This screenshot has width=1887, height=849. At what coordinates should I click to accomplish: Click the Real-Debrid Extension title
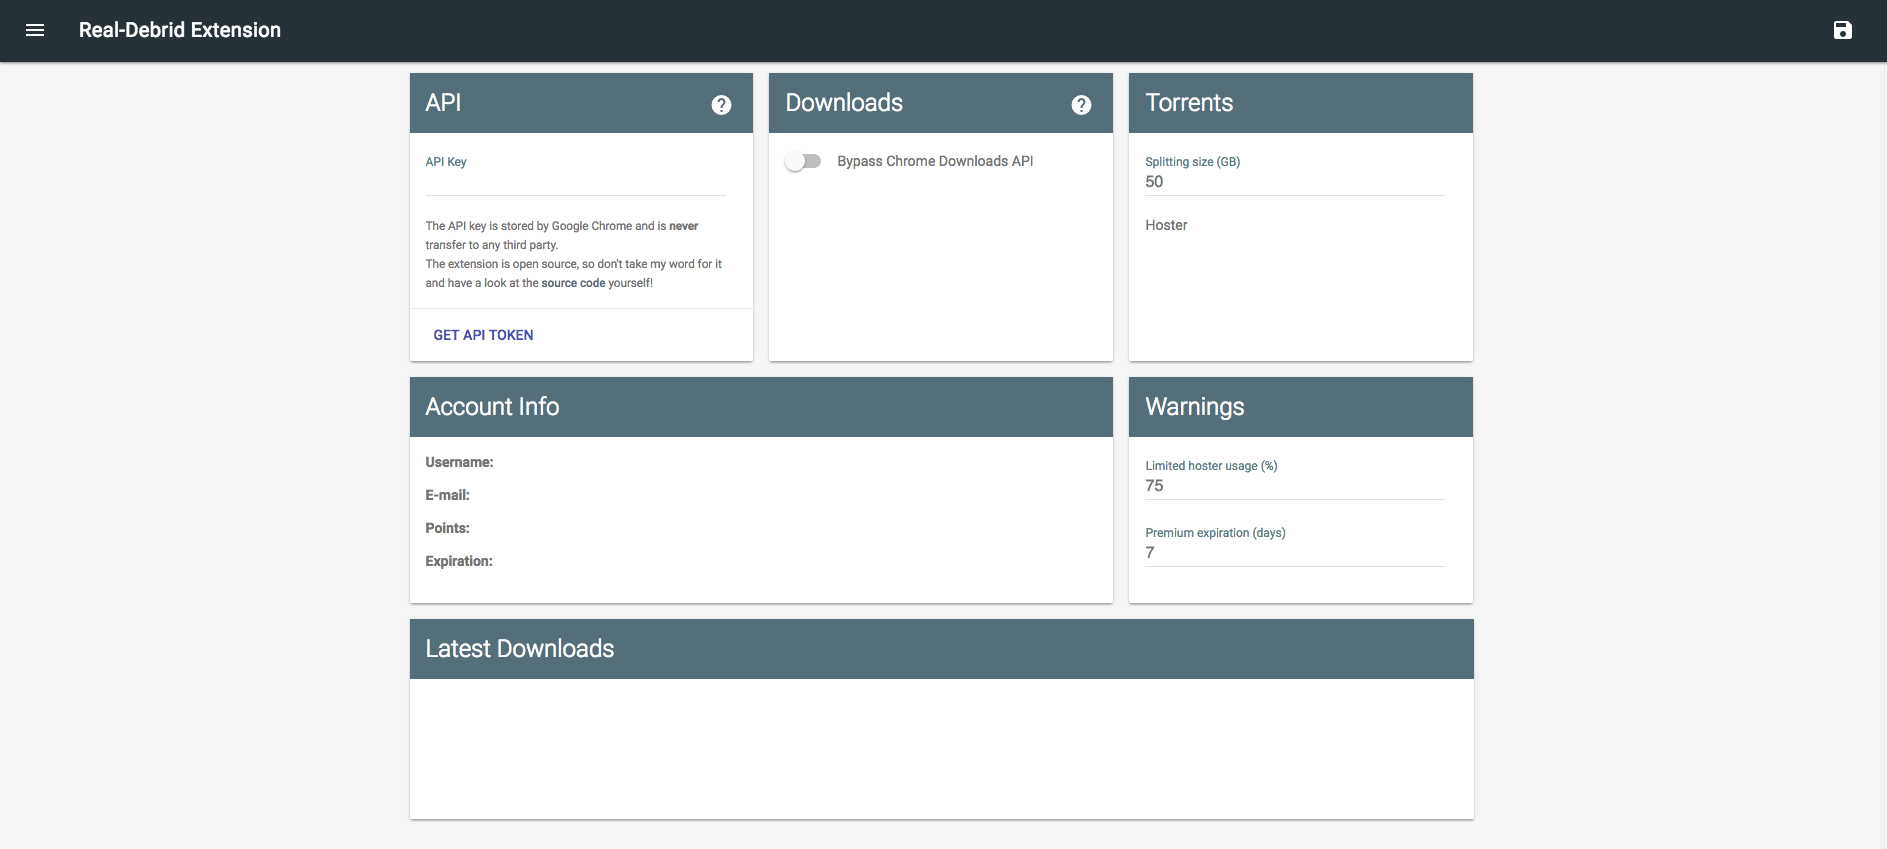[180, 30]
